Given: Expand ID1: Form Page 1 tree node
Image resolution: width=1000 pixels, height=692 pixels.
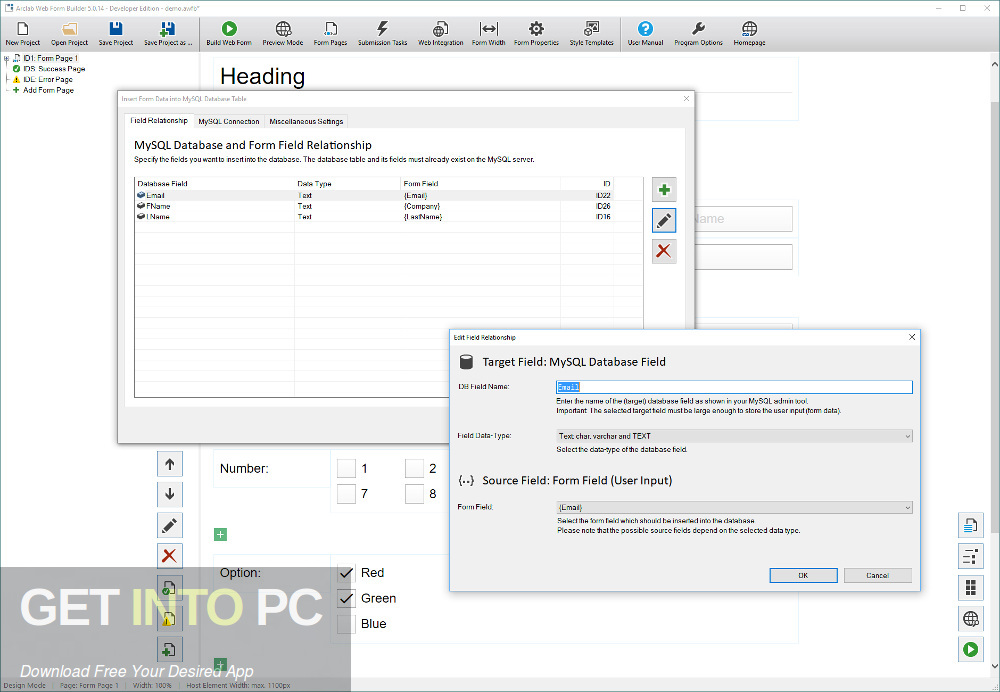Looking at the screenshot, I should pyautogui.click(x=6, y=58).
